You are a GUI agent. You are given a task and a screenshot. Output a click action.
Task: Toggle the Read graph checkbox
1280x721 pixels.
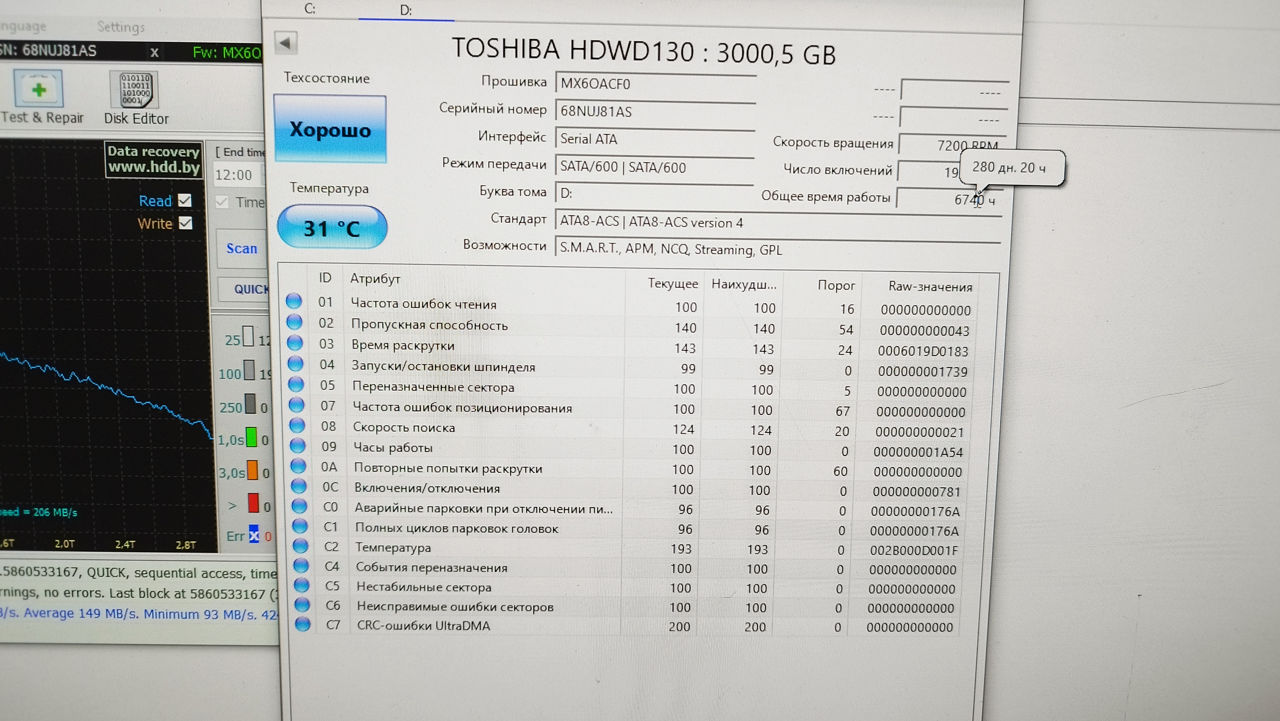(x=185, y=201)
